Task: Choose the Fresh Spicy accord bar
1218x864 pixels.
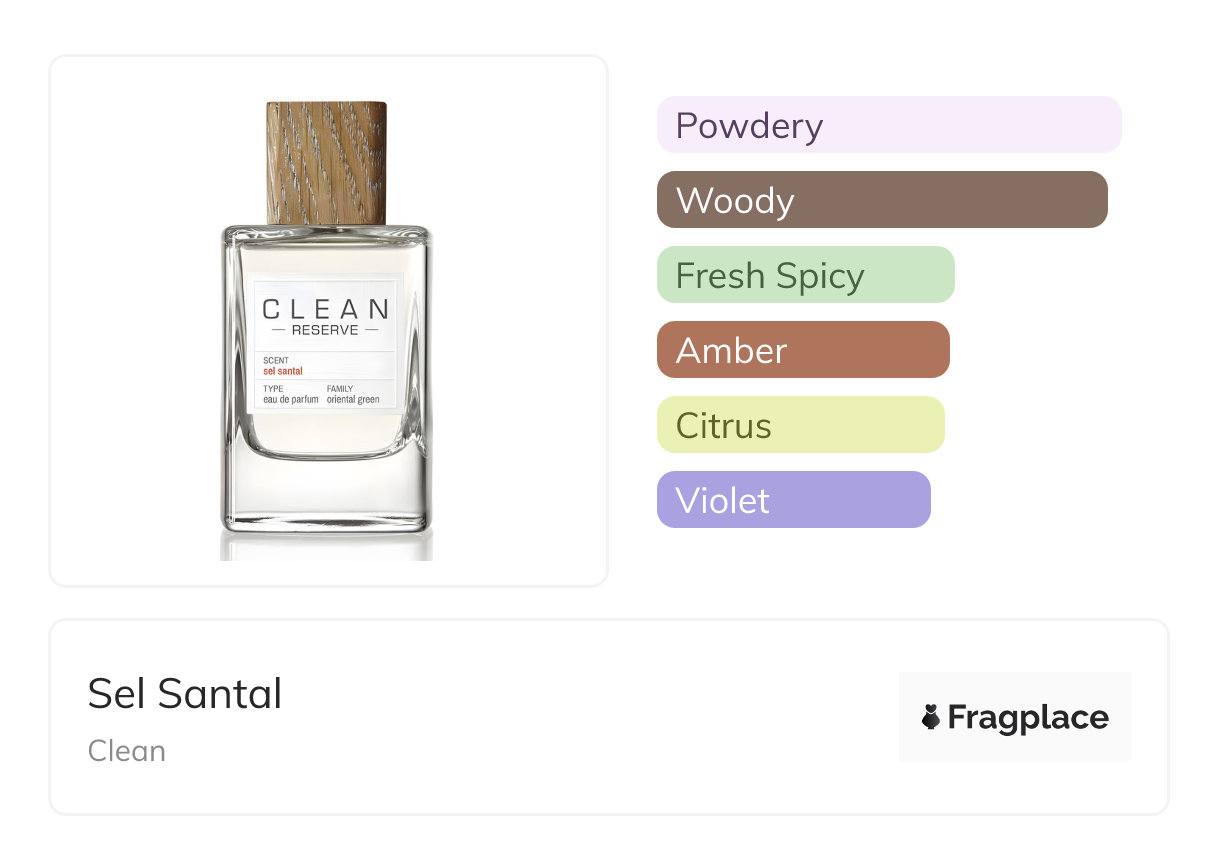Action: coord(805,275)
